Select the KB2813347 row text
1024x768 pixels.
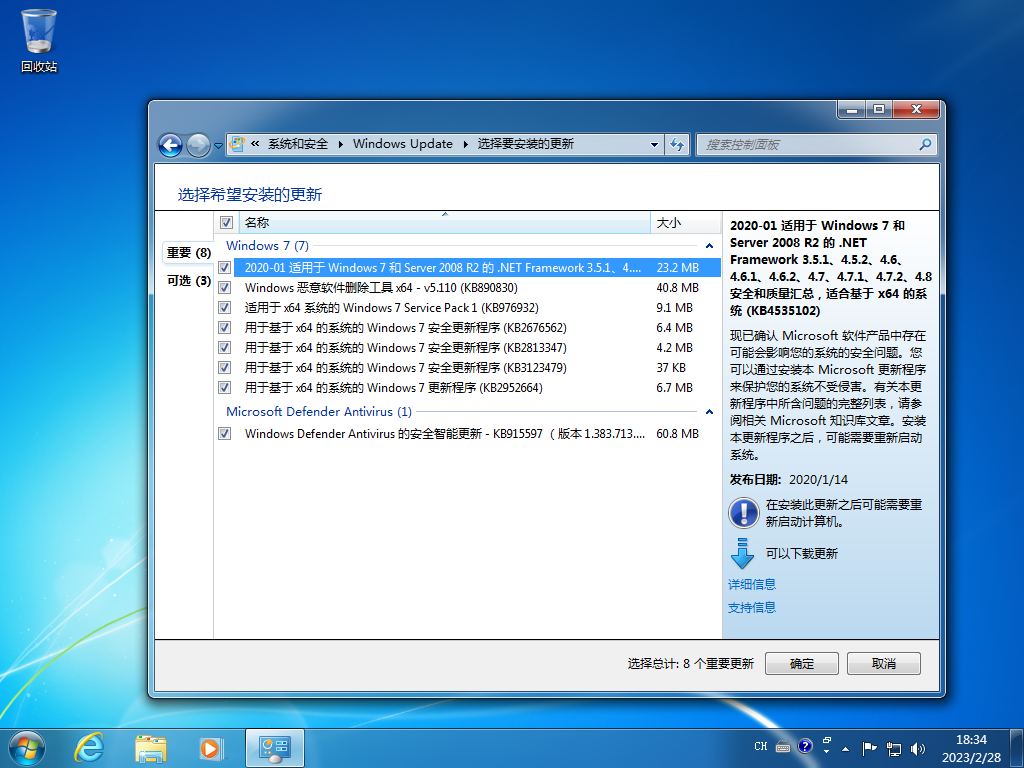coord(405,347)
